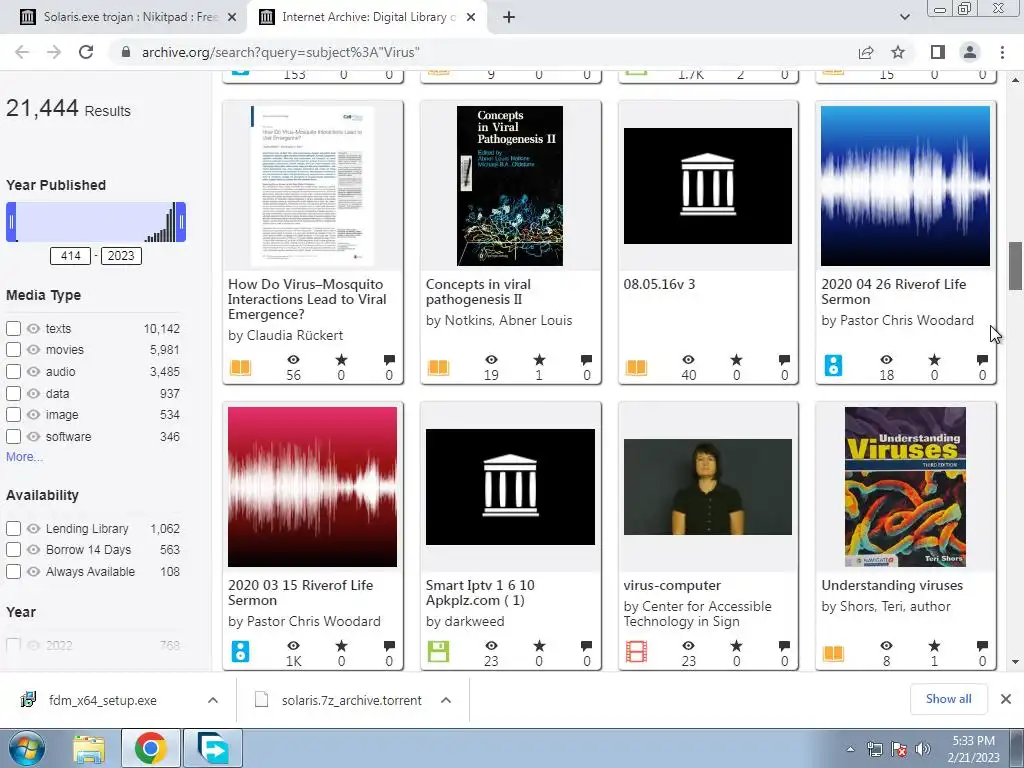The image size is (1024, 768).
Task: Click audio icon on 2020 04 26 Riverof Life Sermon card
Action: tap(833, 366)
